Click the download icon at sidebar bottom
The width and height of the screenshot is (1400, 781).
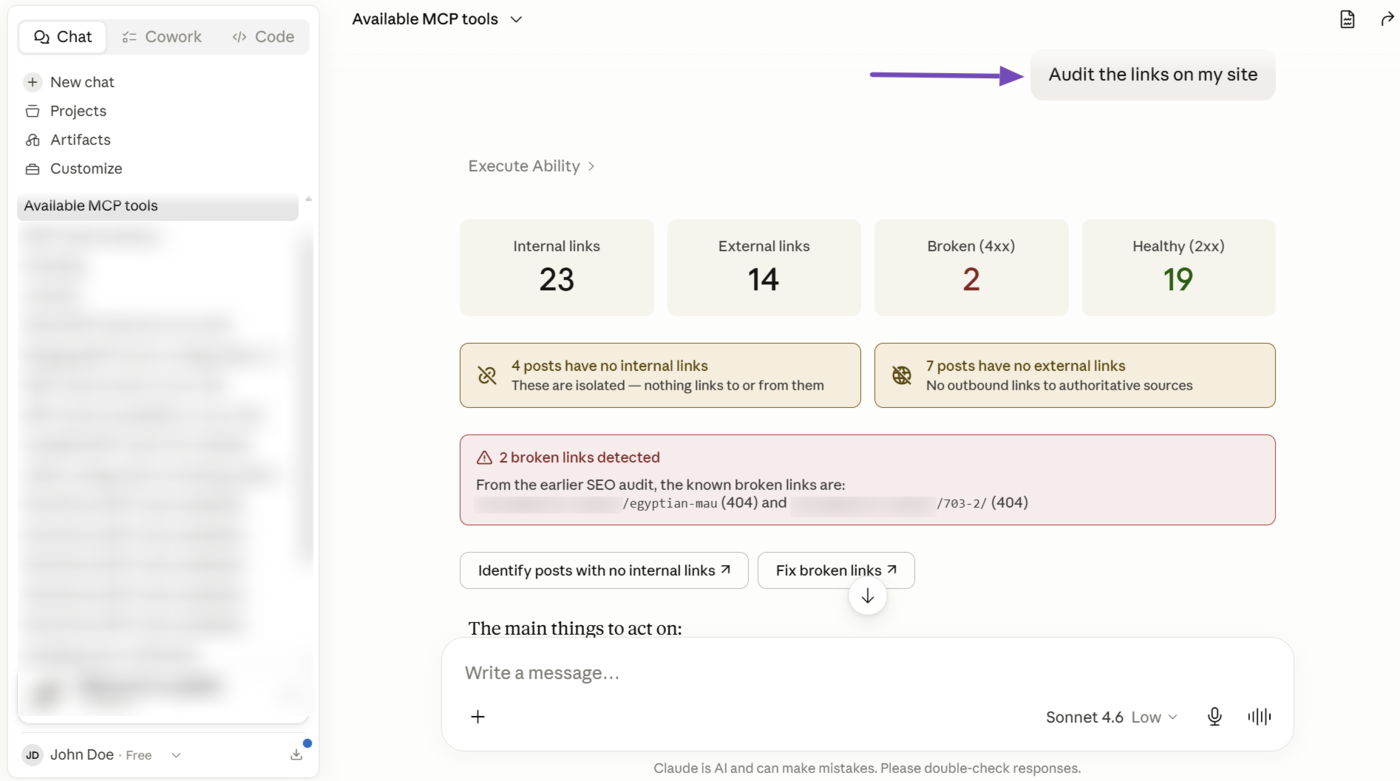coord(297,755)
